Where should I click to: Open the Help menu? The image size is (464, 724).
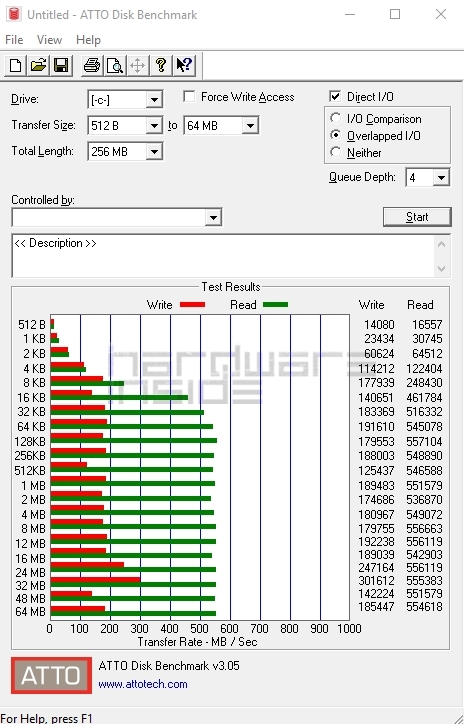click(88, 40)
